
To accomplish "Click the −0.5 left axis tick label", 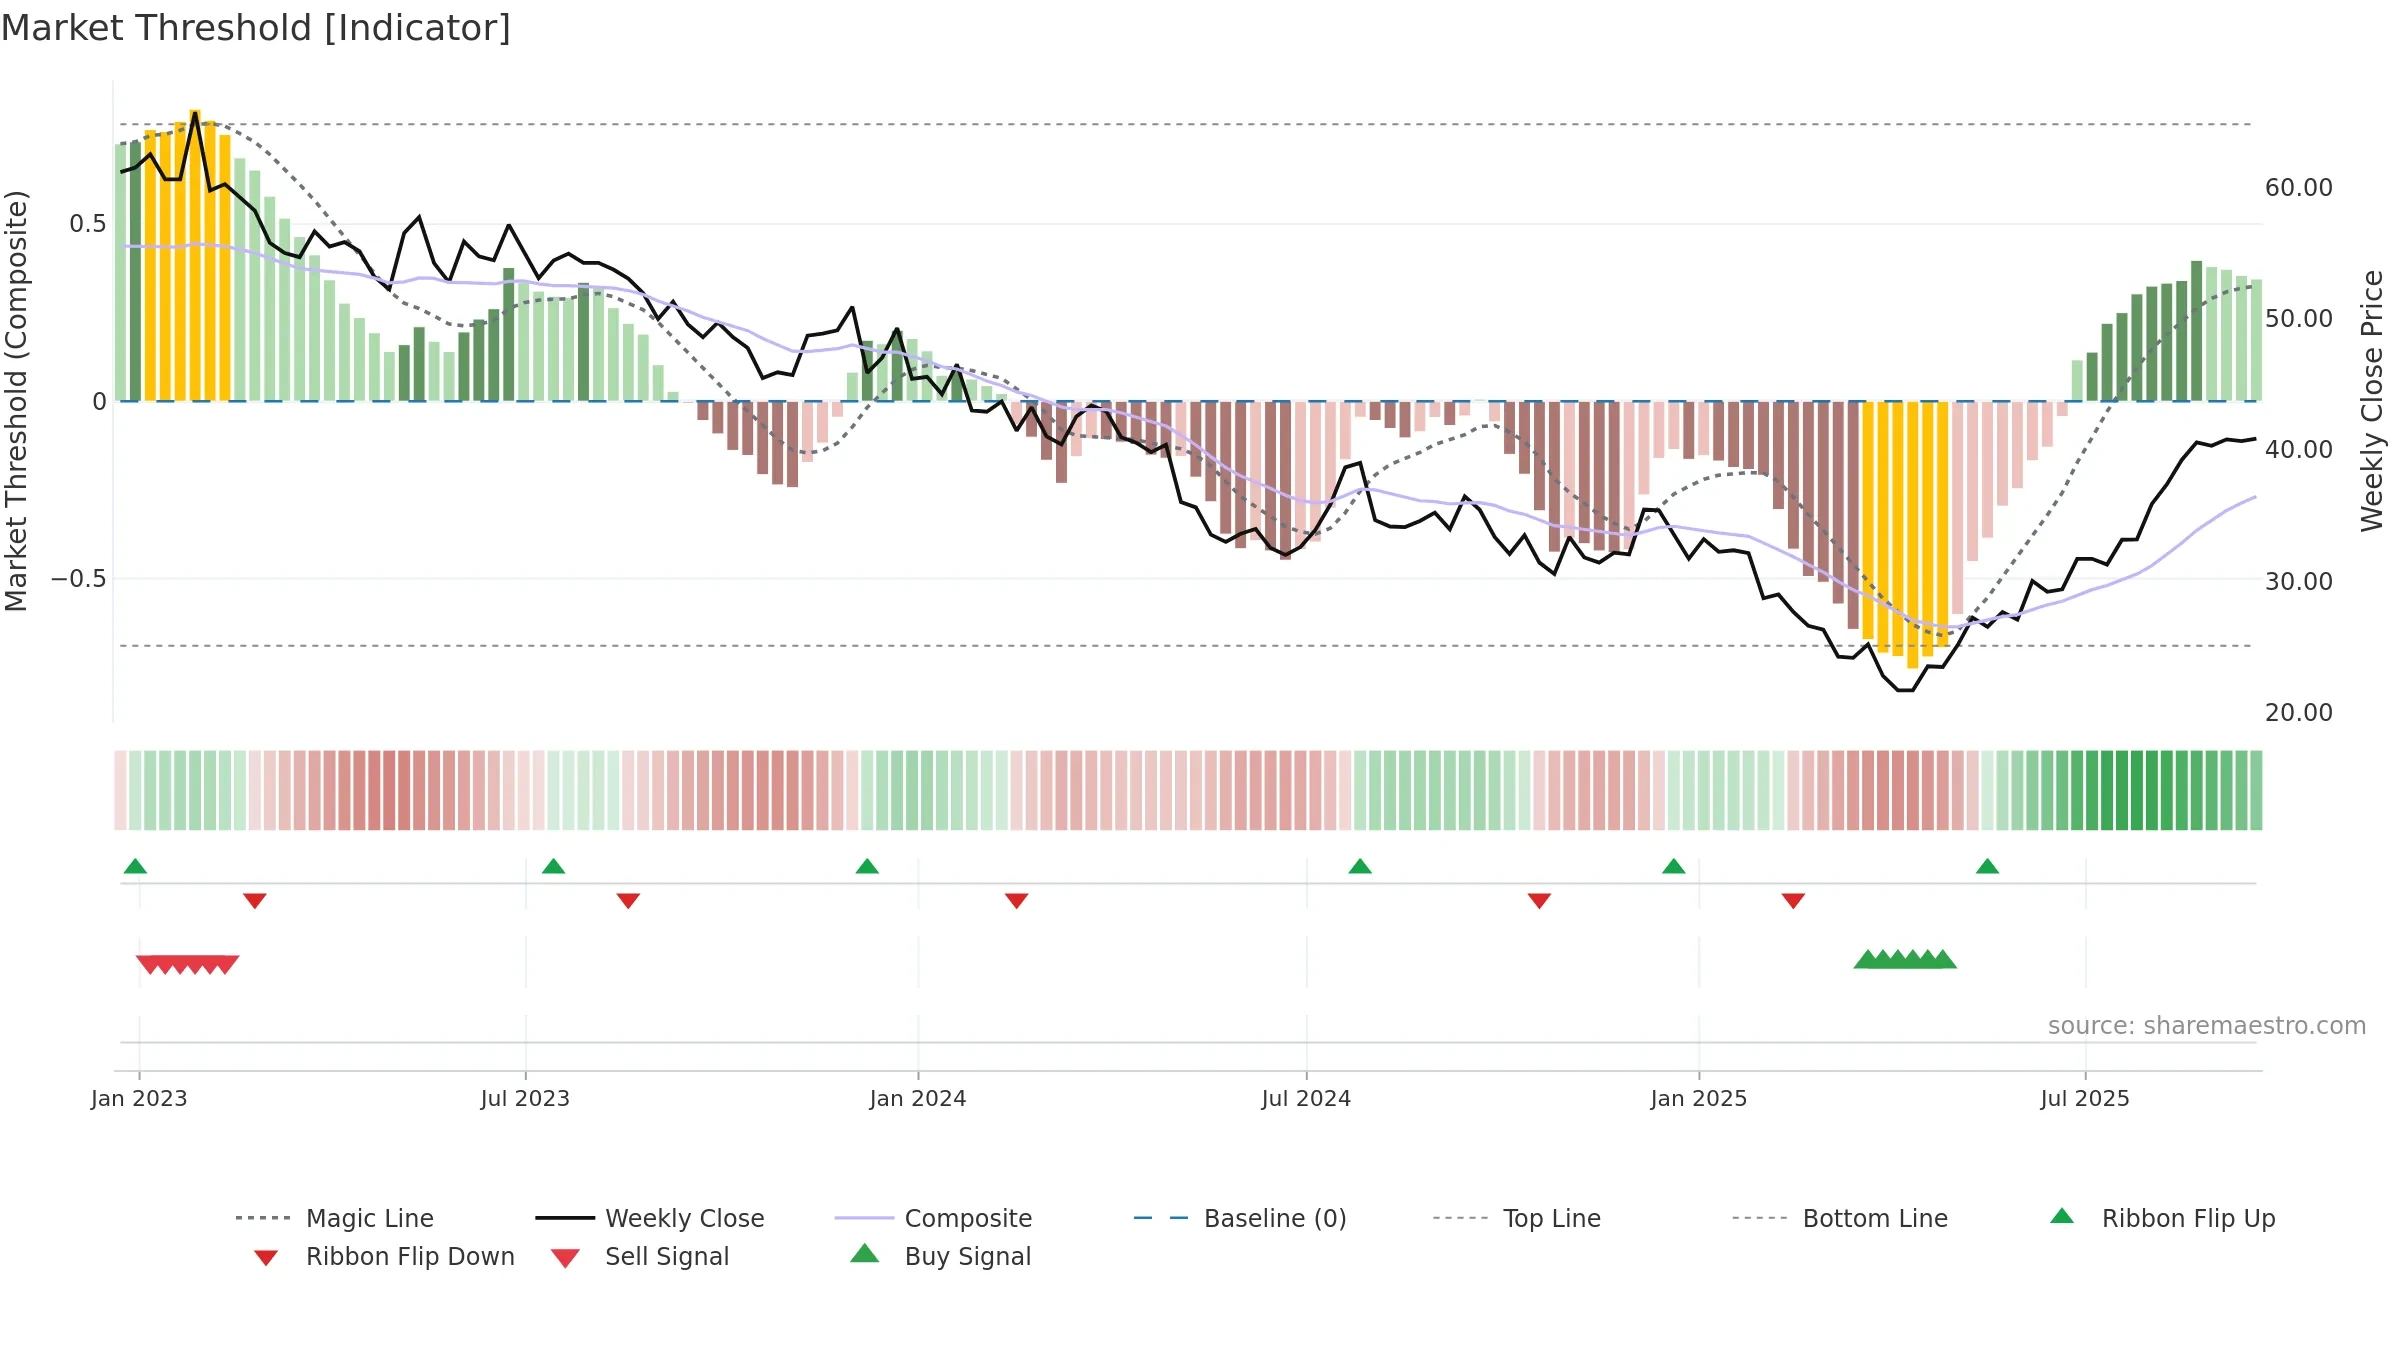I will click(x=79, y=579).
